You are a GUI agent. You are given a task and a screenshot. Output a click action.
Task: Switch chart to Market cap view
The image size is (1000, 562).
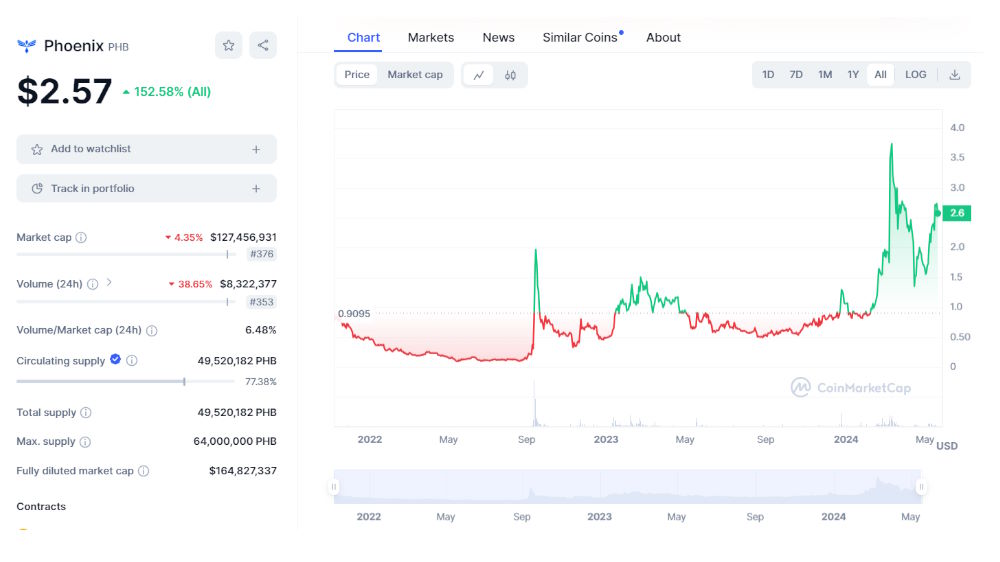coord(415,75)
